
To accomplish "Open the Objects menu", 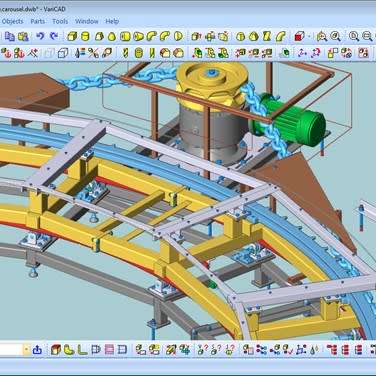I will 12,21.
